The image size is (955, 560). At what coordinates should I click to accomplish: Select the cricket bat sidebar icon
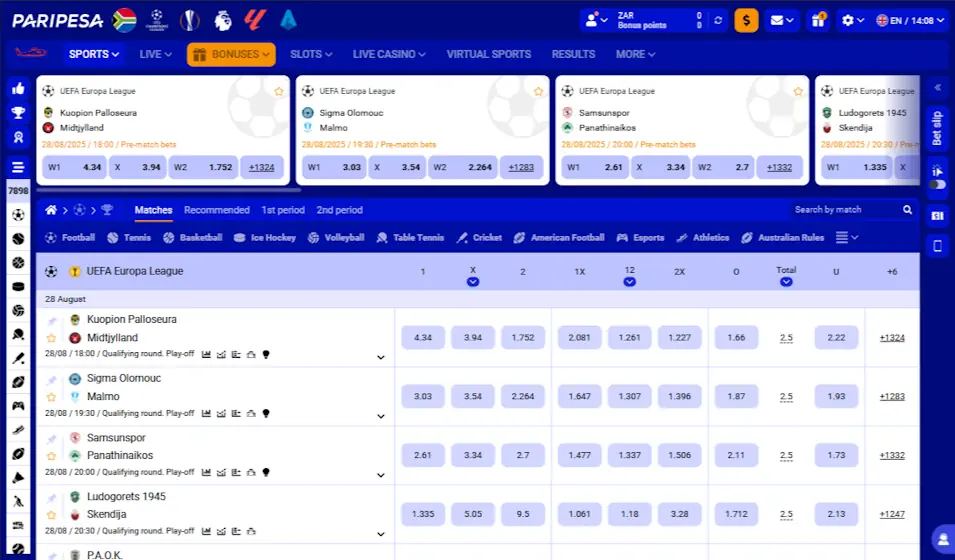click(18, 358)
